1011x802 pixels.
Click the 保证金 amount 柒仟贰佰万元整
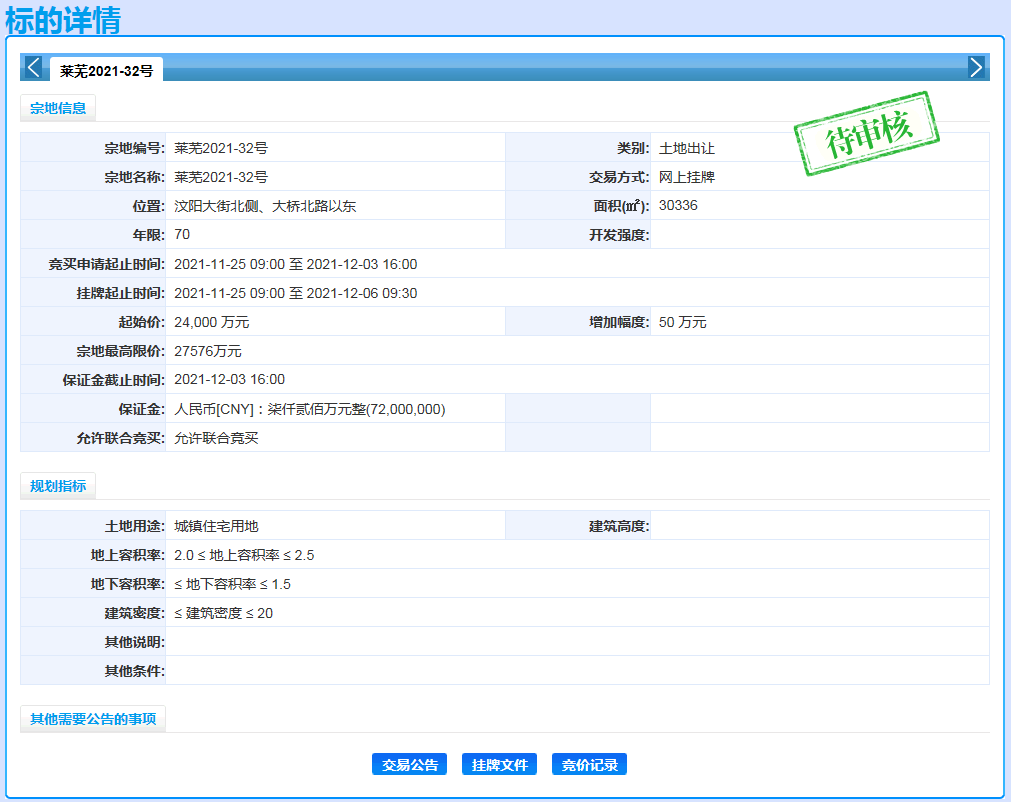pos(316,409)
